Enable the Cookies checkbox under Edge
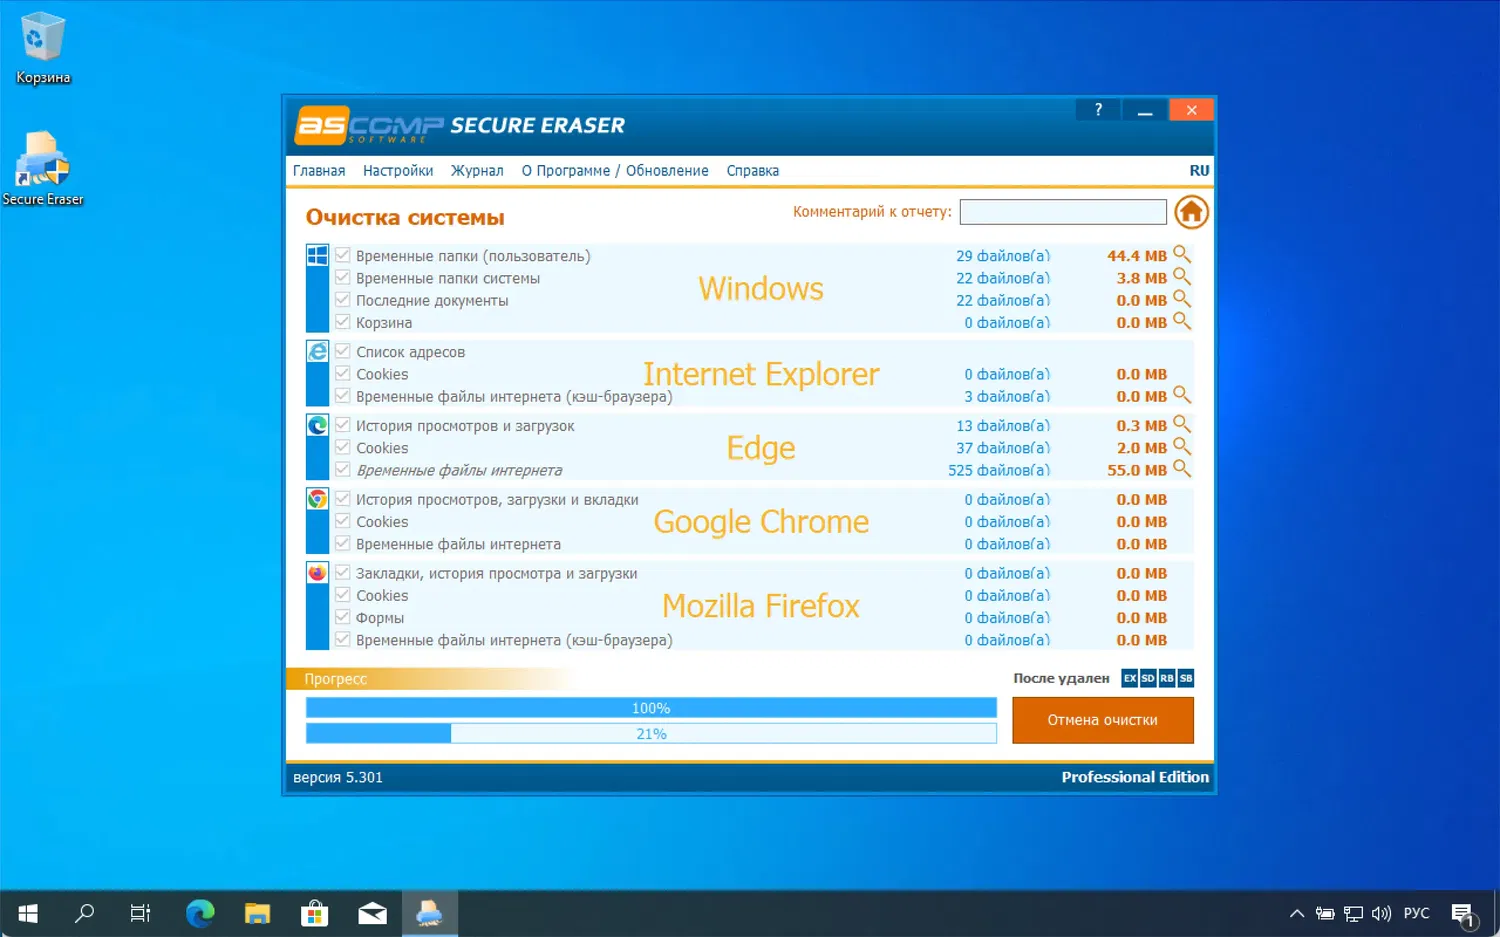Screen dimensions: 1500x937 342,447
